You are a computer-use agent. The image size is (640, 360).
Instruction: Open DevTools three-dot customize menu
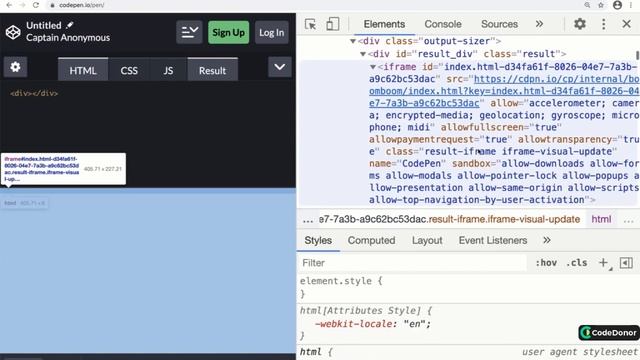603,24
